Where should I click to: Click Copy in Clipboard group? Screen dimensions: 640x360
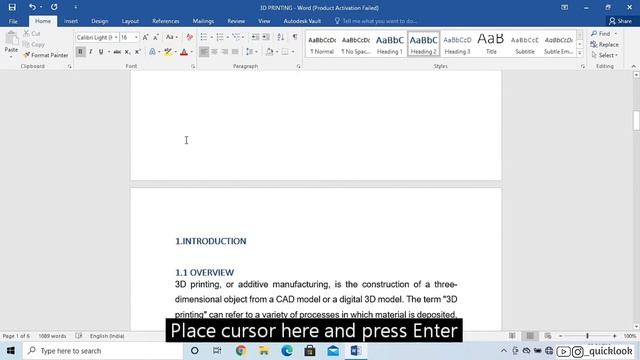point(33,44)
